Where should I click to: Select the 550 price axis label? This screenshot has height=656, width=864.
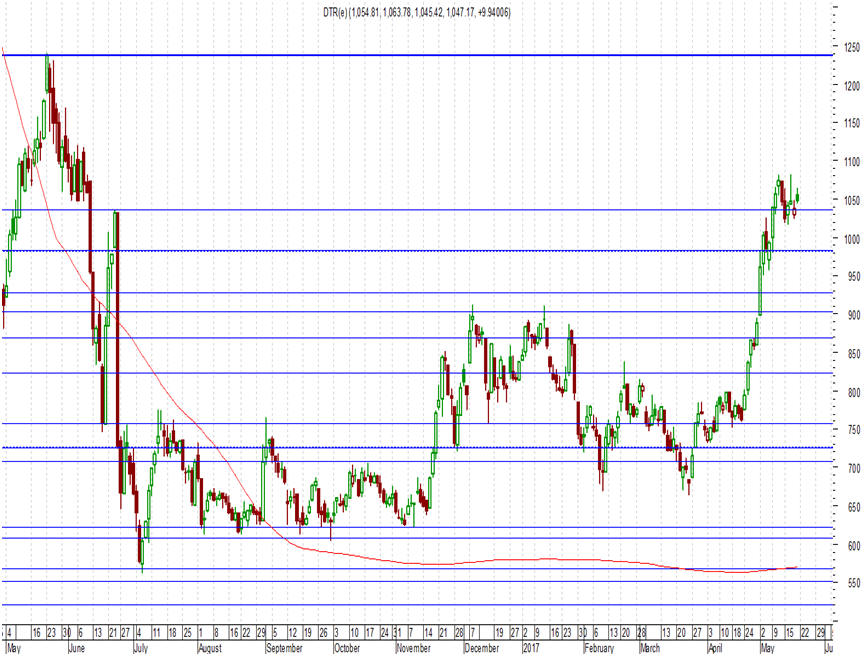[854, 583]
